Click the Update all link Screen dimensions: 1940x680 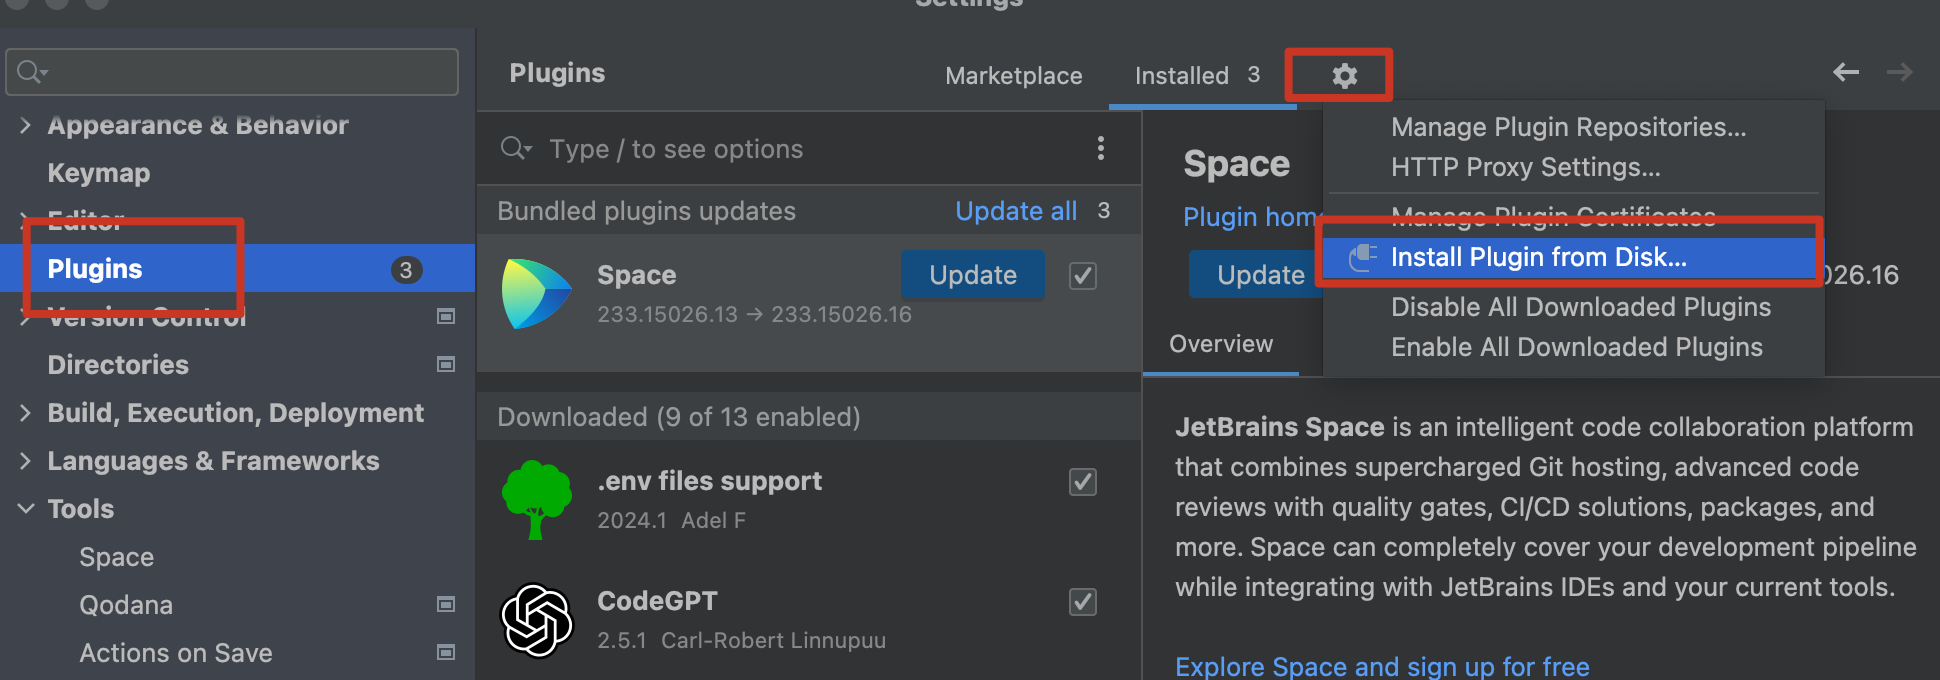coord(1016,211)
